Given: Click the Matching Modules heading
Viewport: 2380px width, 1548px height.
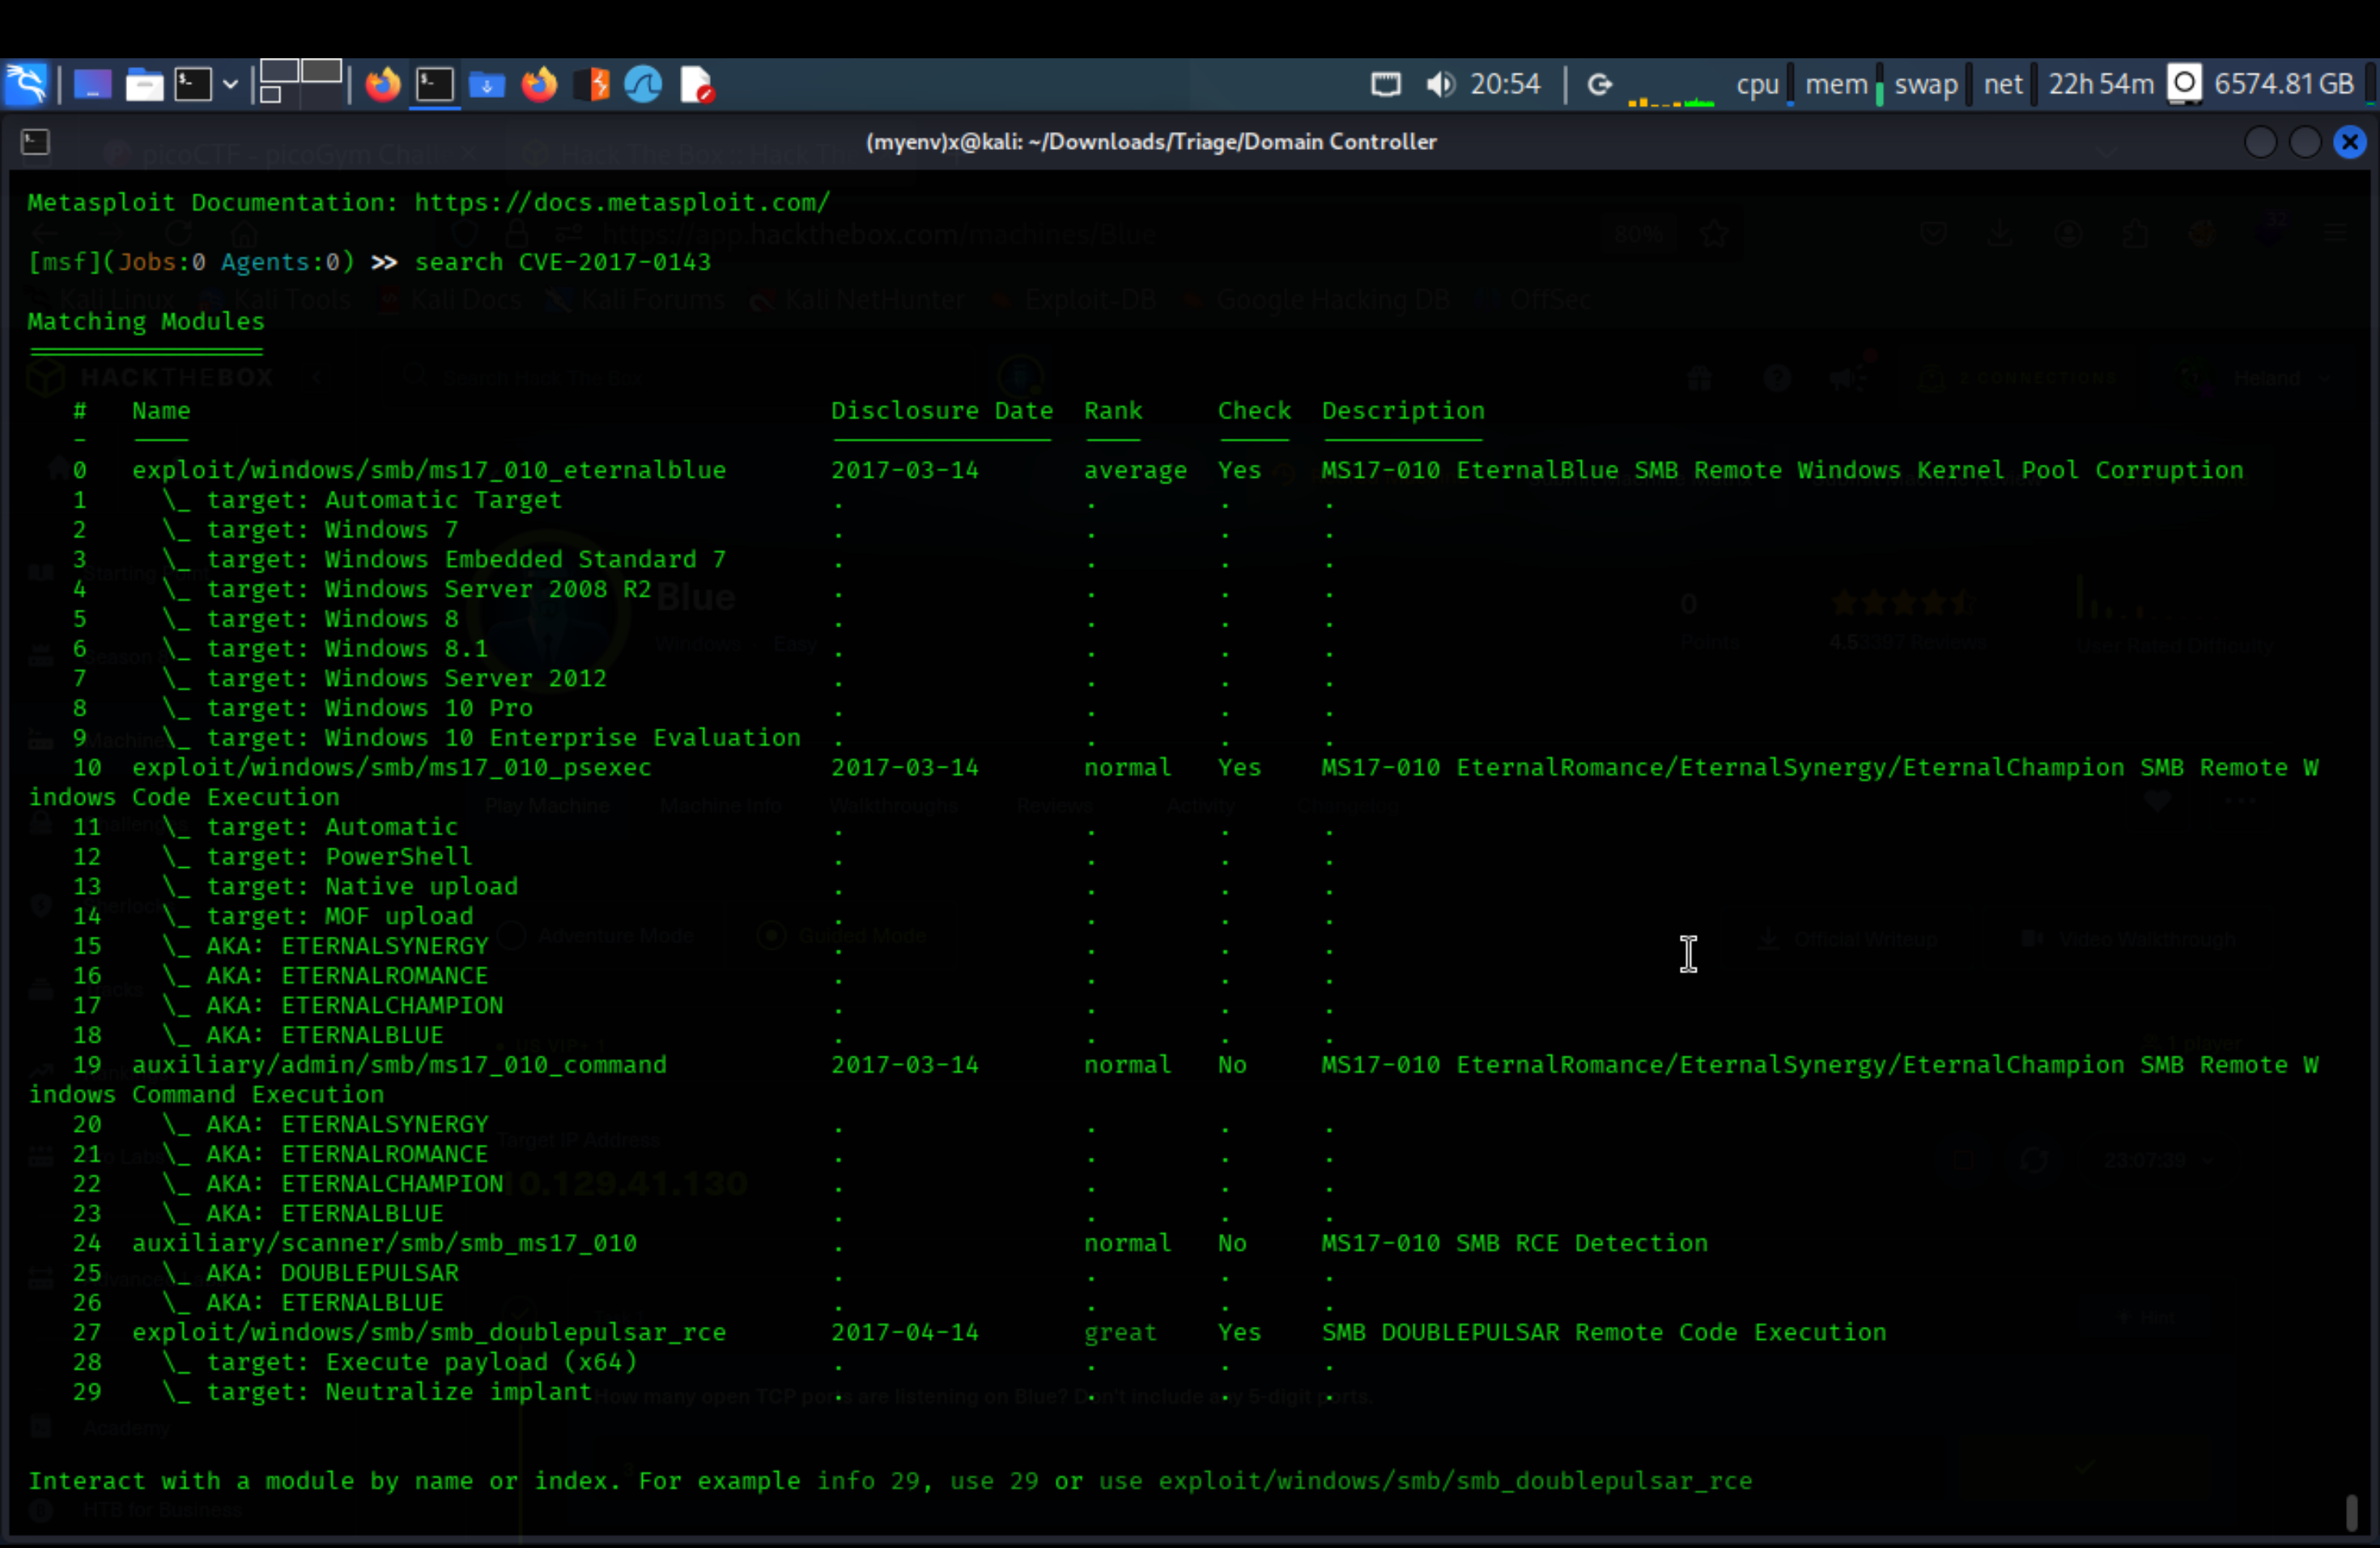Looking at the screenshot, I should tap(146, 321).
